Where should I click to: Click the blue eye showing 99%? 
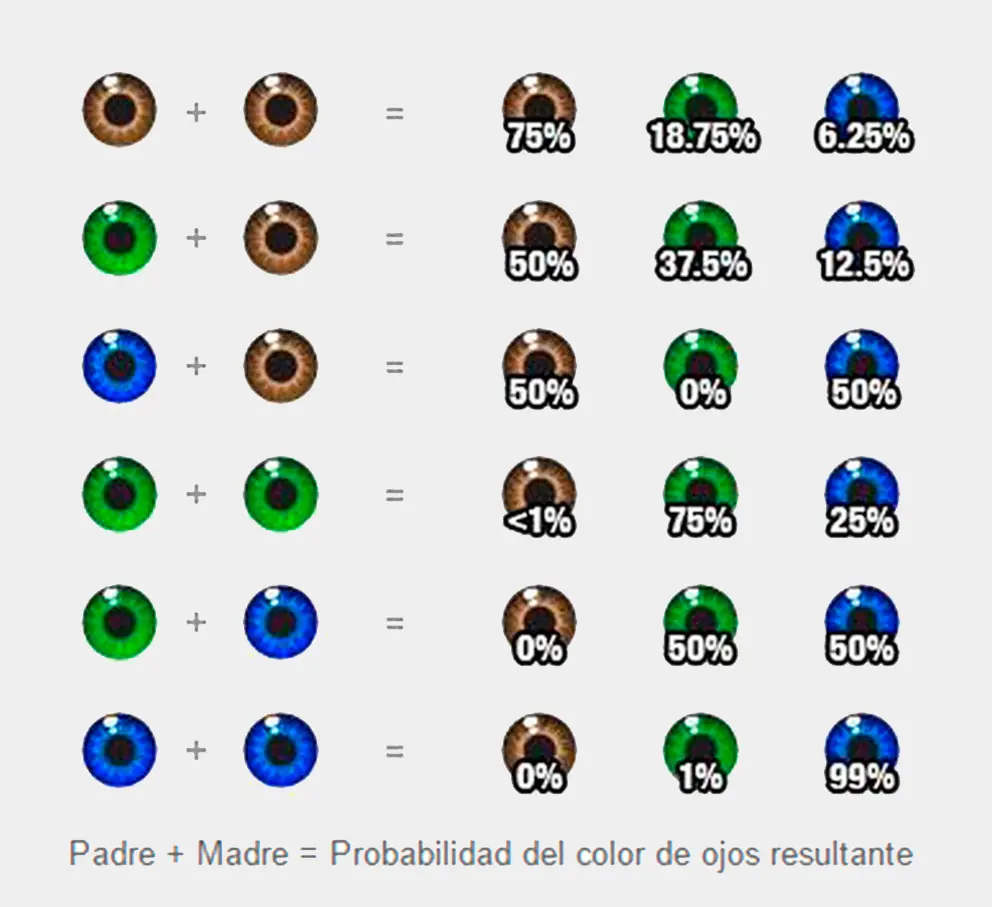coord(862,753)
